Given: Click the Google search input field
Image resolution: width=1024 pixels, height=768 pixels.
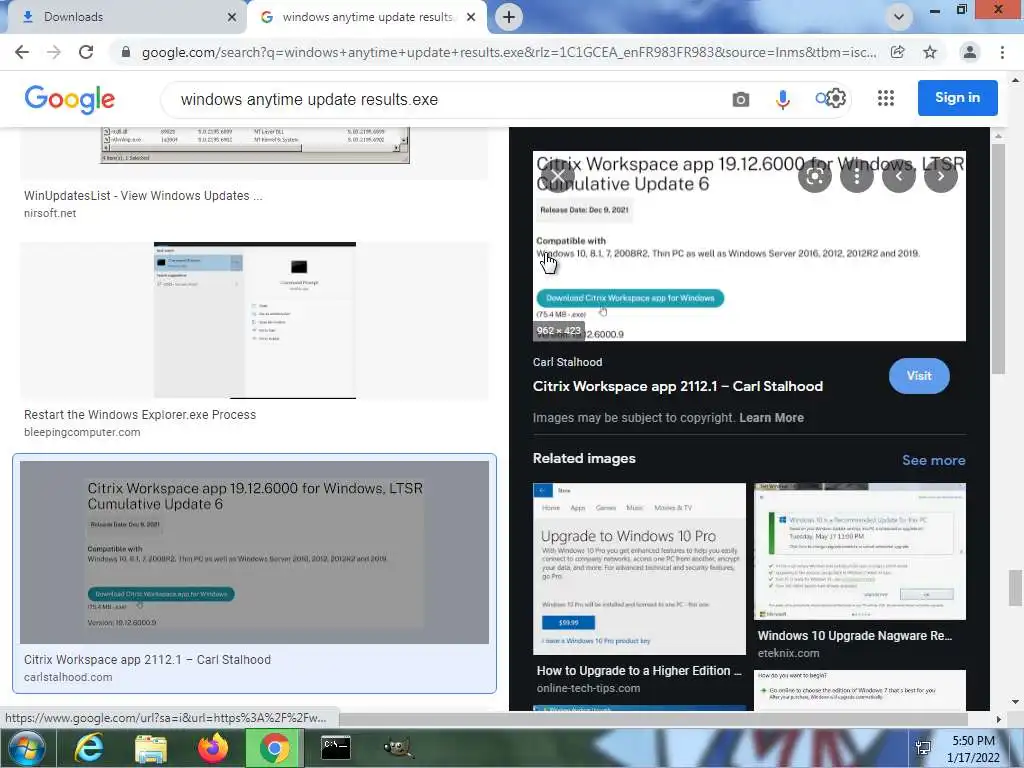Looking at the screenshot, I should pos(451,99).
